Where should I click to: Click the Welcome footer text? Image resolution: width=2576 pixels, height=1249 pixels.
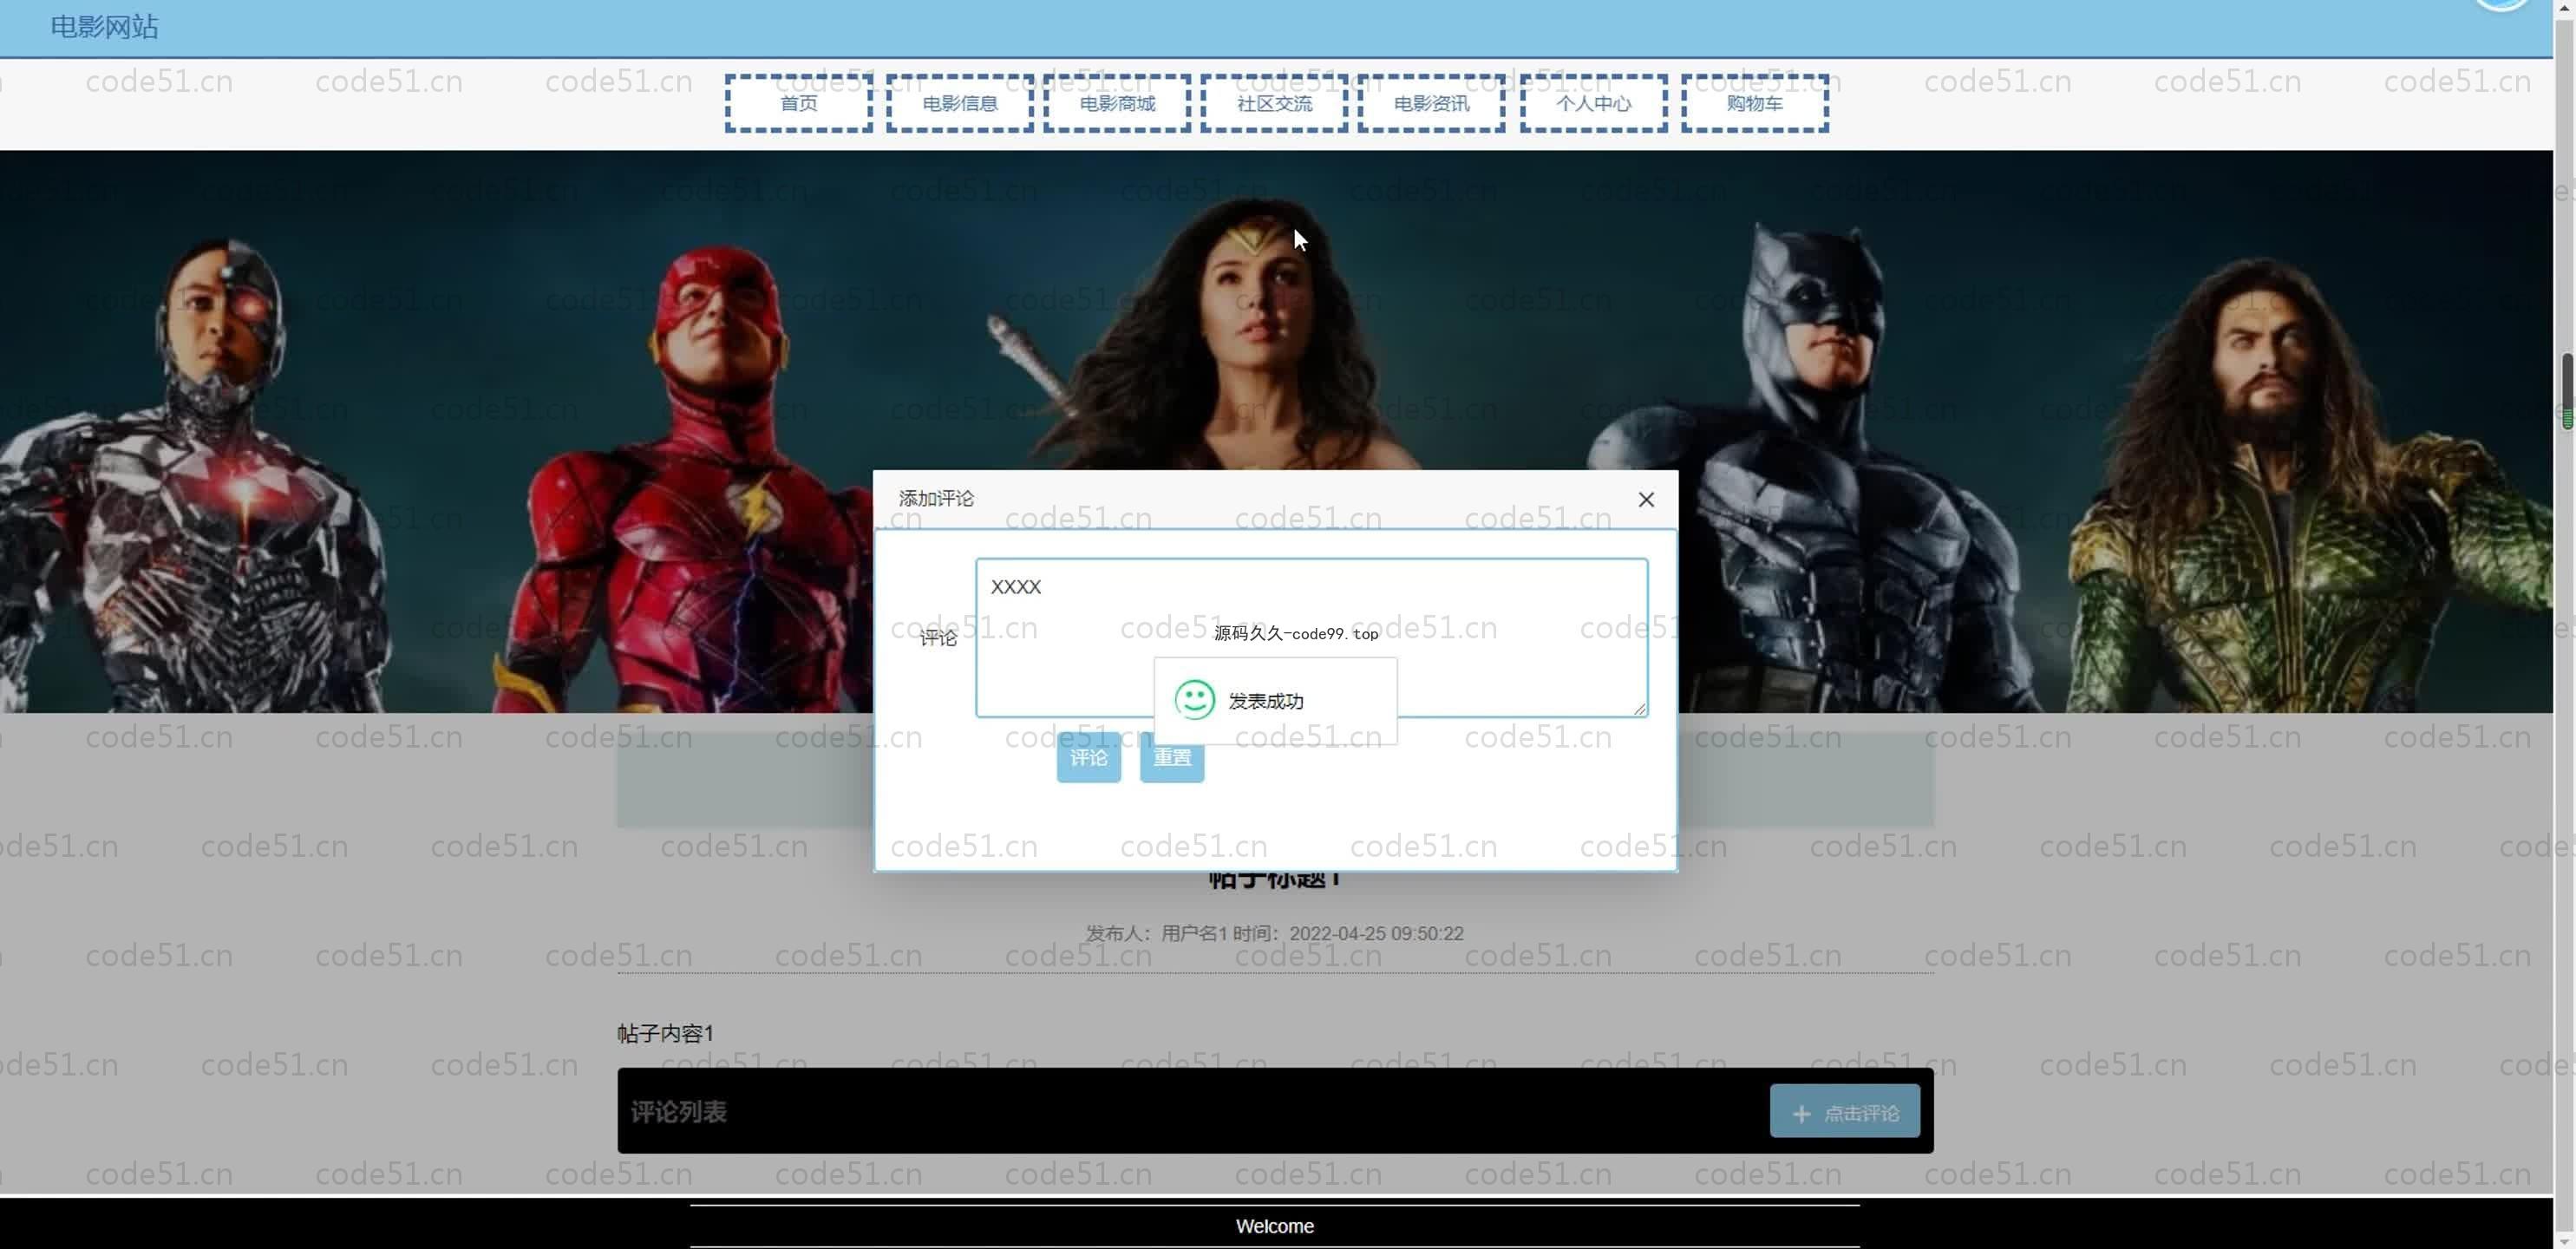point(1274,1226)
